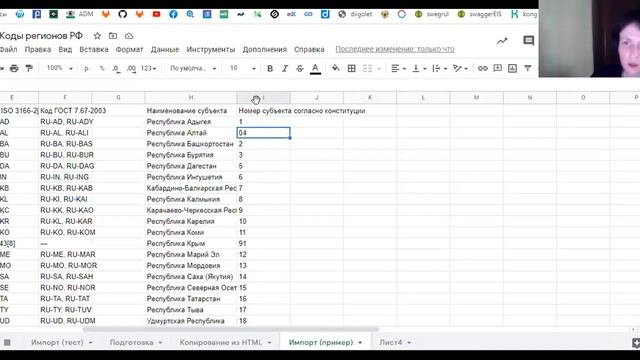Insert a link with the chain icon
The width and height of the screenshot is (640, 360).
(483, 69)
